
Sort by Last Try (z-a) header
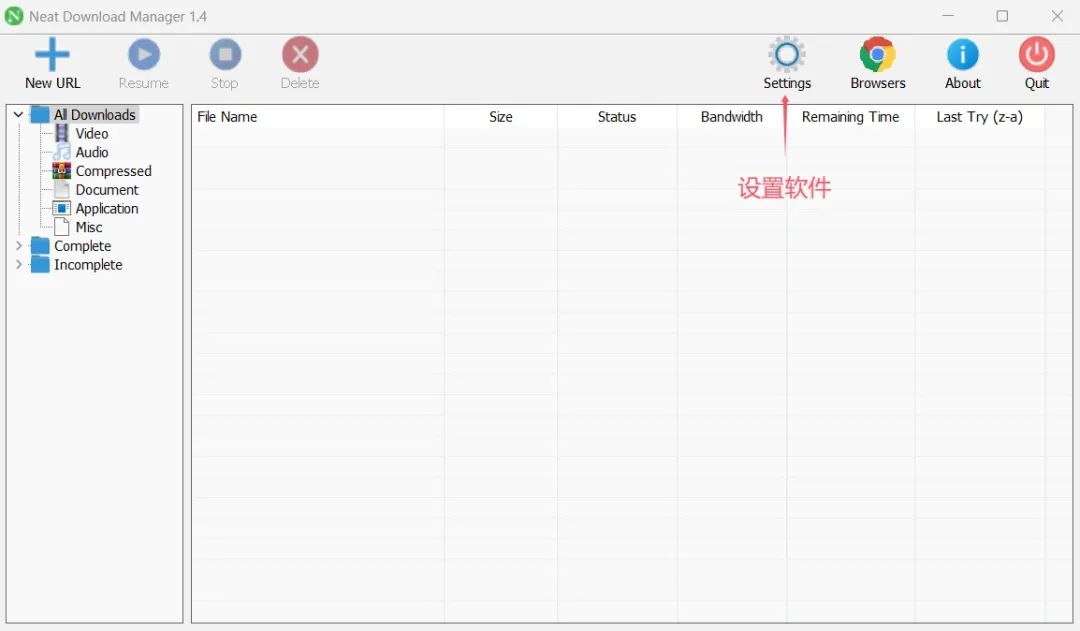pyautogui.click(x=979, y=117)
